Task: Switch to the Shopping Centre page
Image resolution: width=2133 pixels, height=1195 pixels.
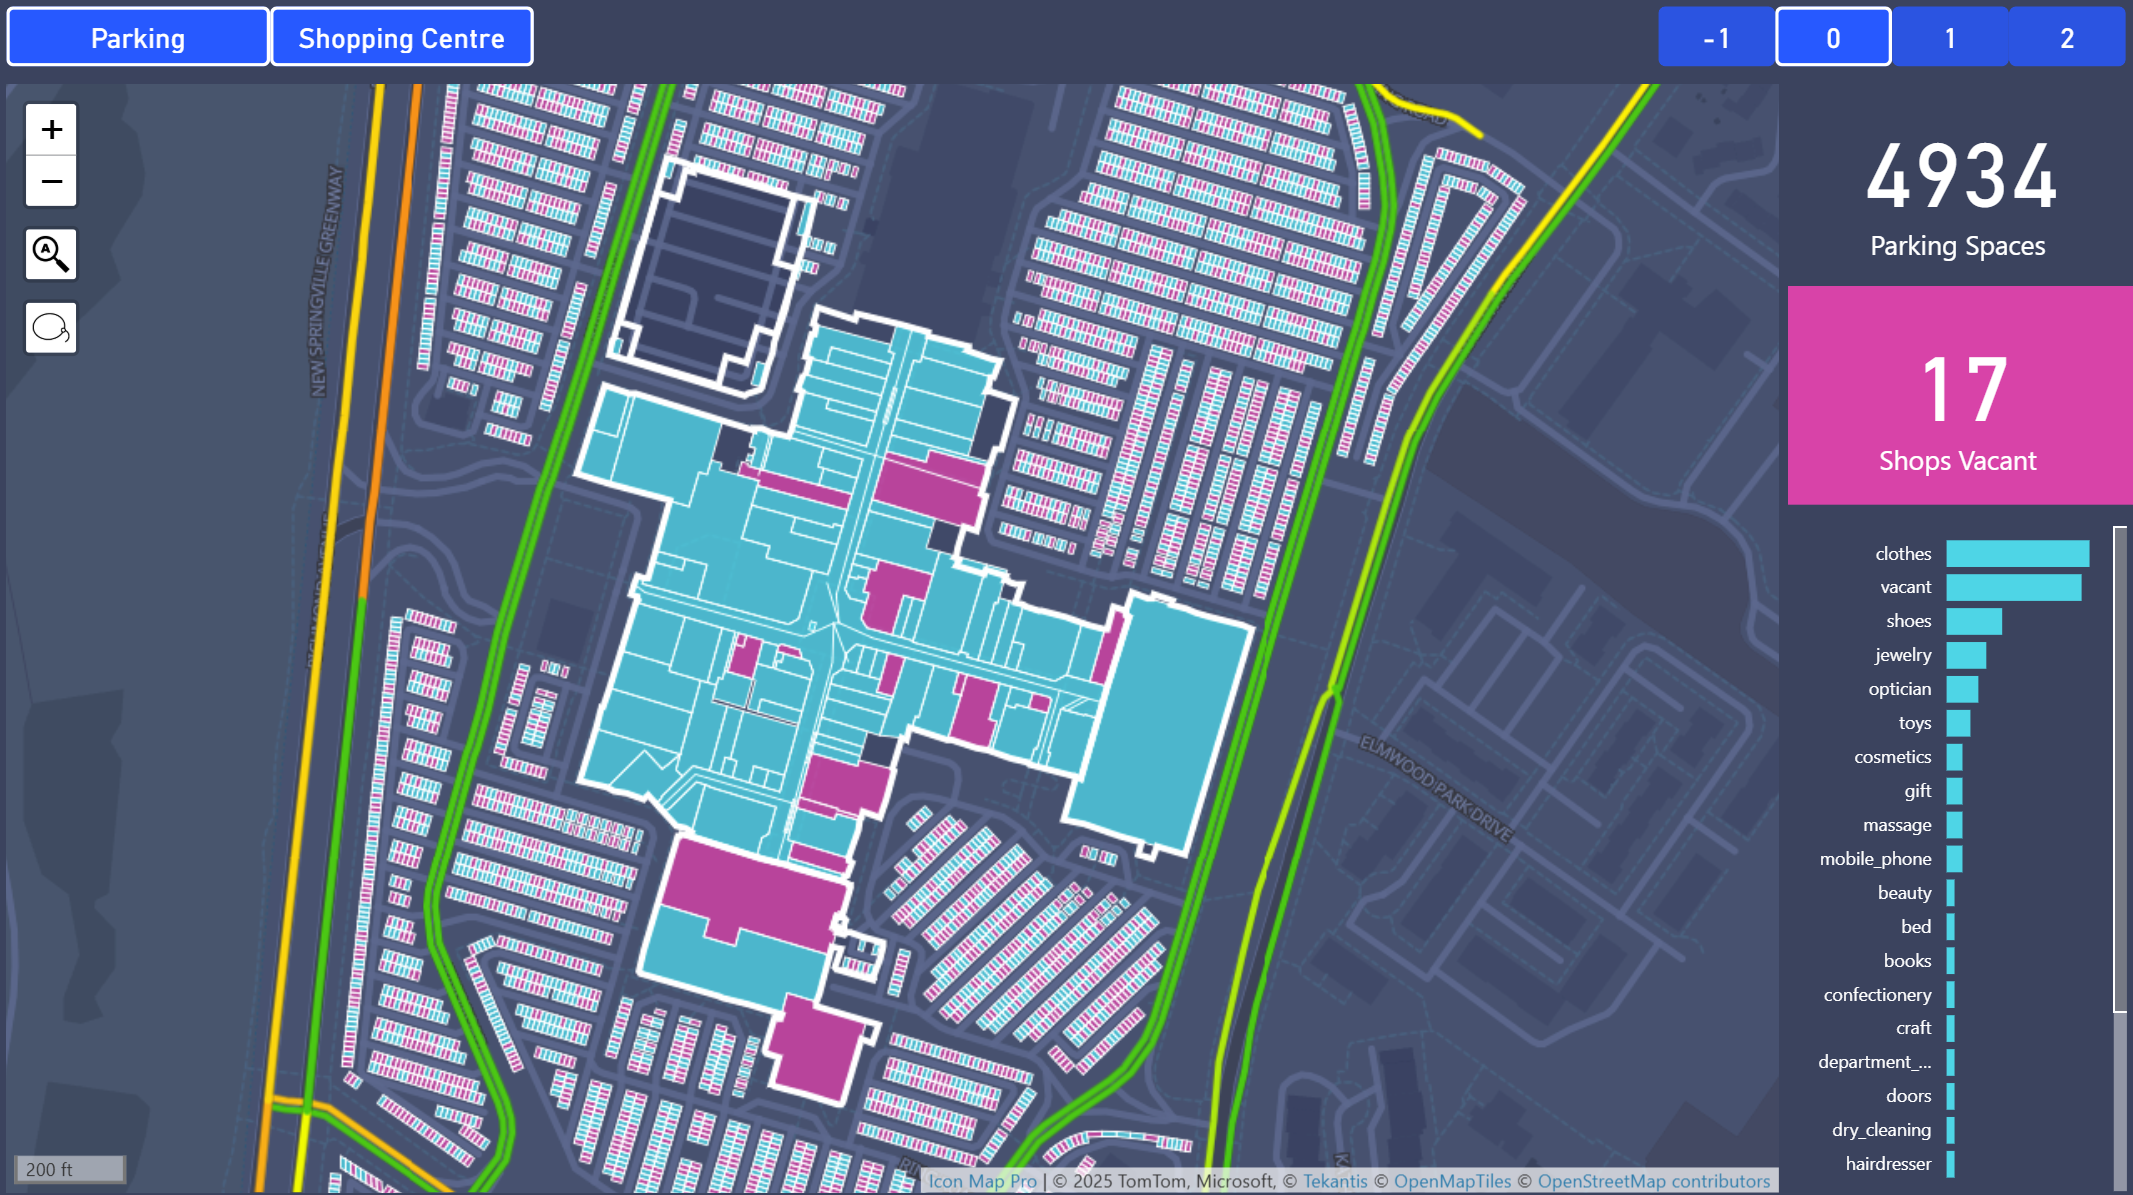Action: [401, 36]
